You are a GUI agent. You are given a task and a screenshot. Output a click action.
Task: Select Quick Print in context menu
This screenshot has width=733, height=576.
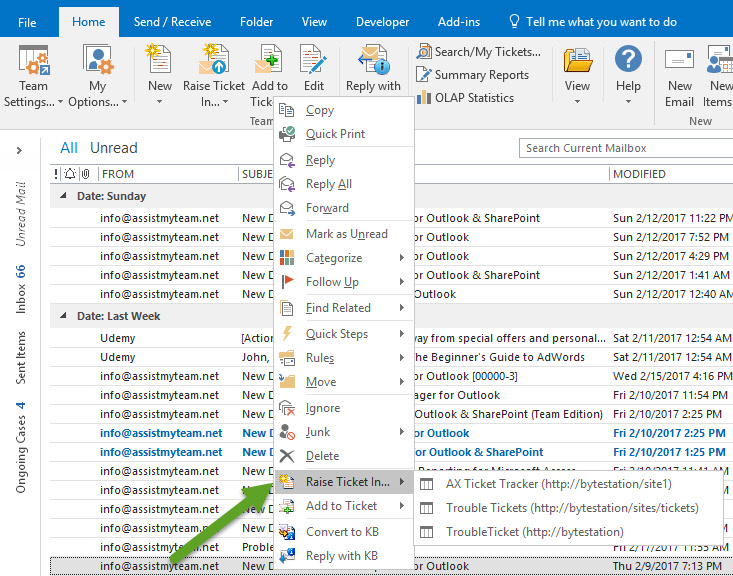(x=335, y=134)
